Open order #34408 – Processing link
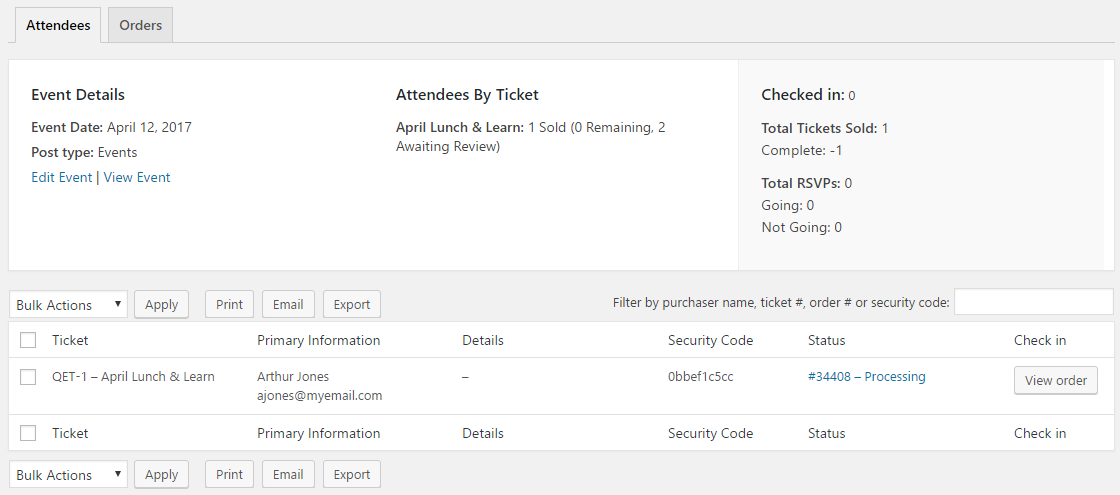Screen dimensions: 1120x495 tap(866, 377)
